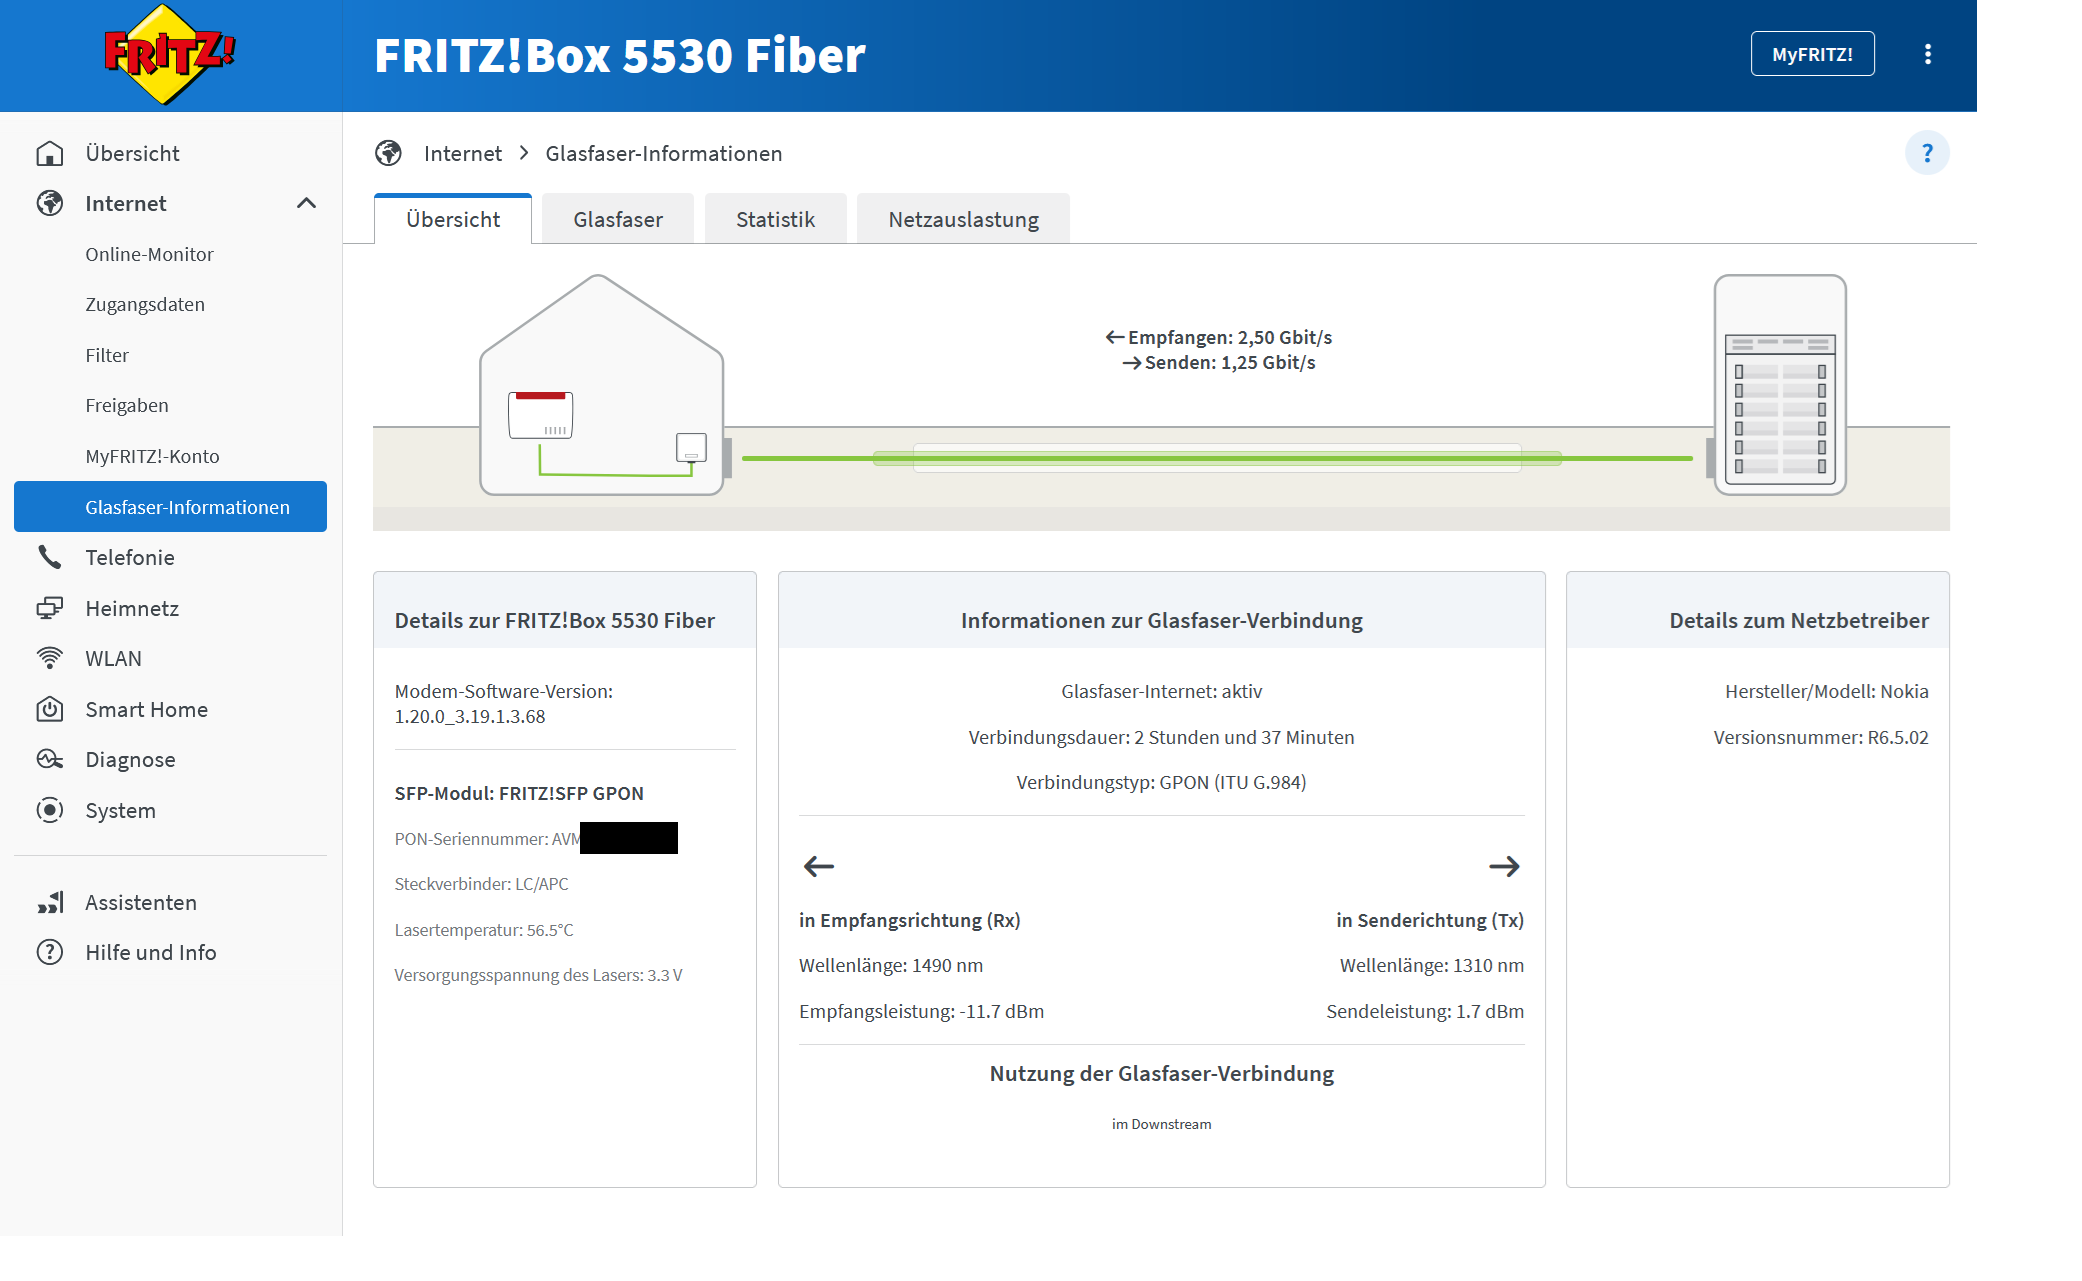The image size is (2082, 1281).
Task: Expand the System menu section
Action: pos(120,810)
